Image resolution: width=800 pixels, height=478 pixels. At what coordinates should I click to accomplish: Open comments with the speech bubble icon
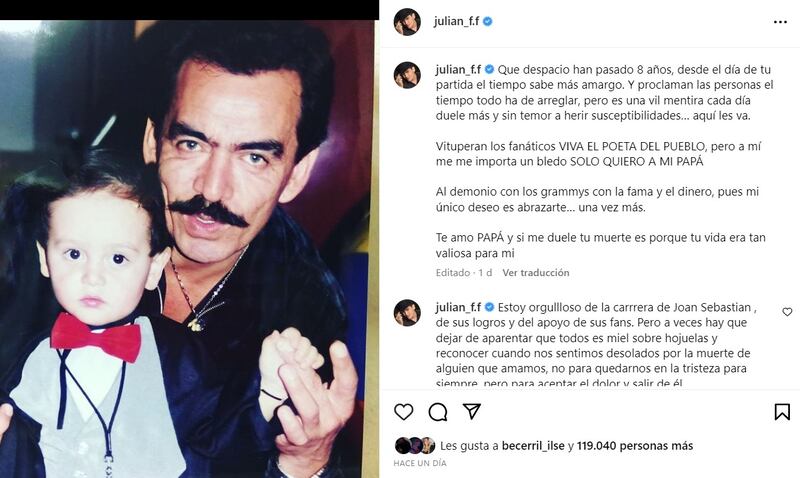click(438, 412)
